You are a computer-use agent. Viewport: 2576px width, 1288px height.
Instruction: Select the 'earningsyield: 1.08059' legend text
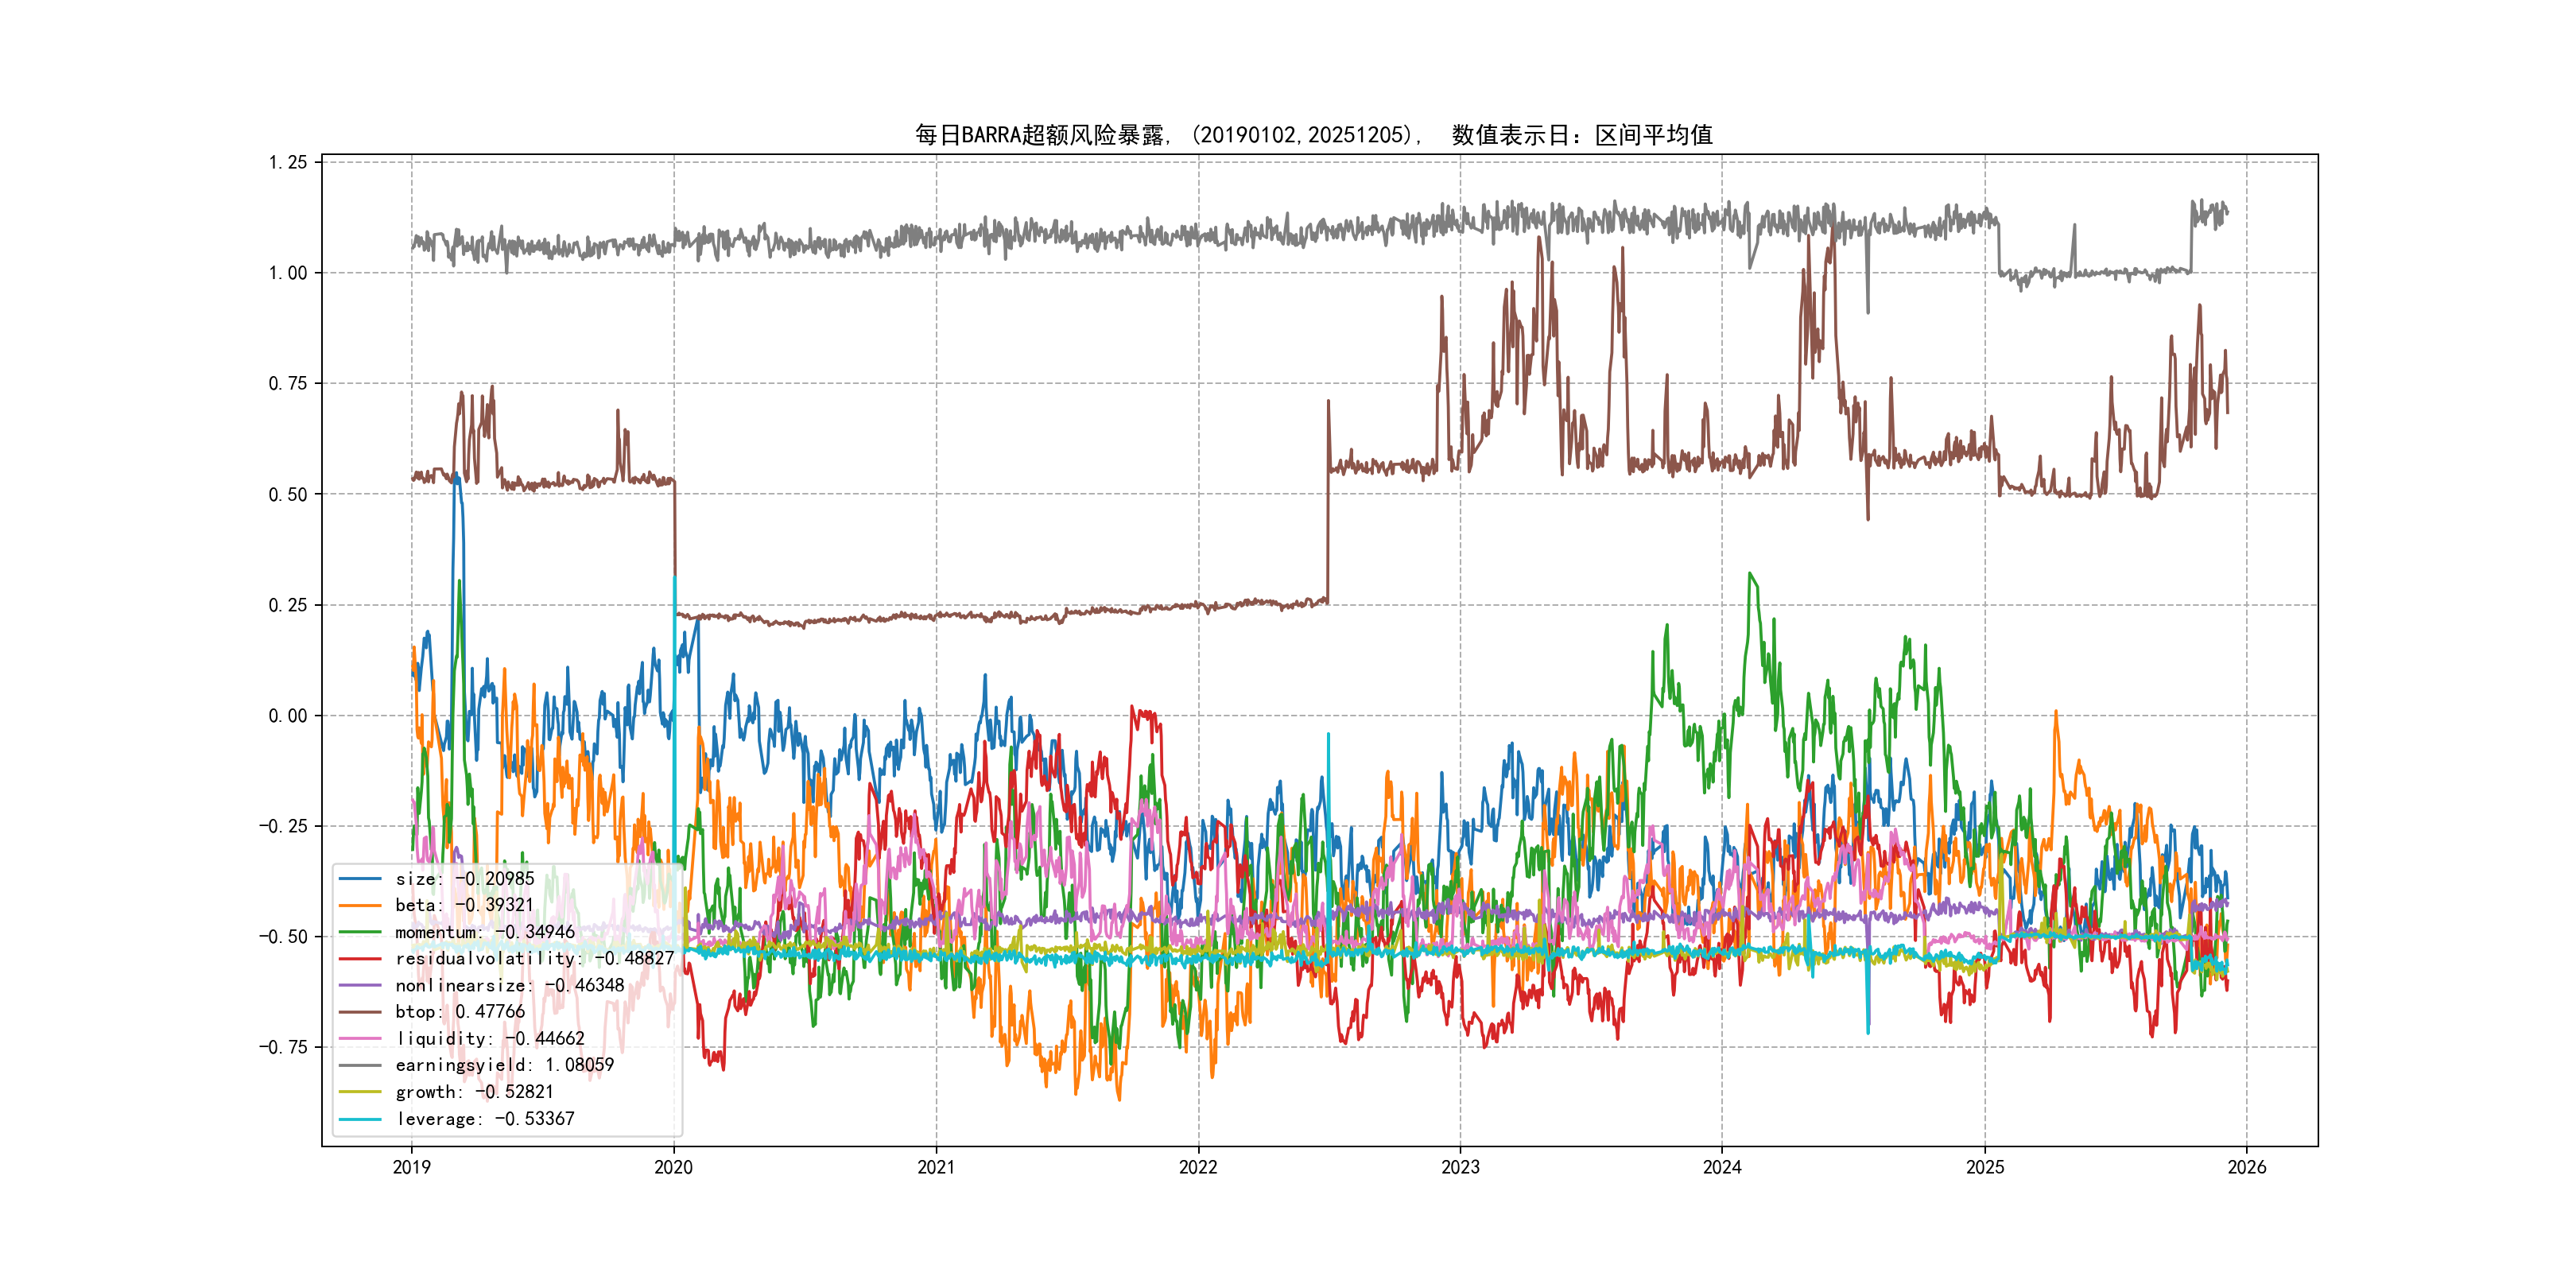(x=504, y=1065)
